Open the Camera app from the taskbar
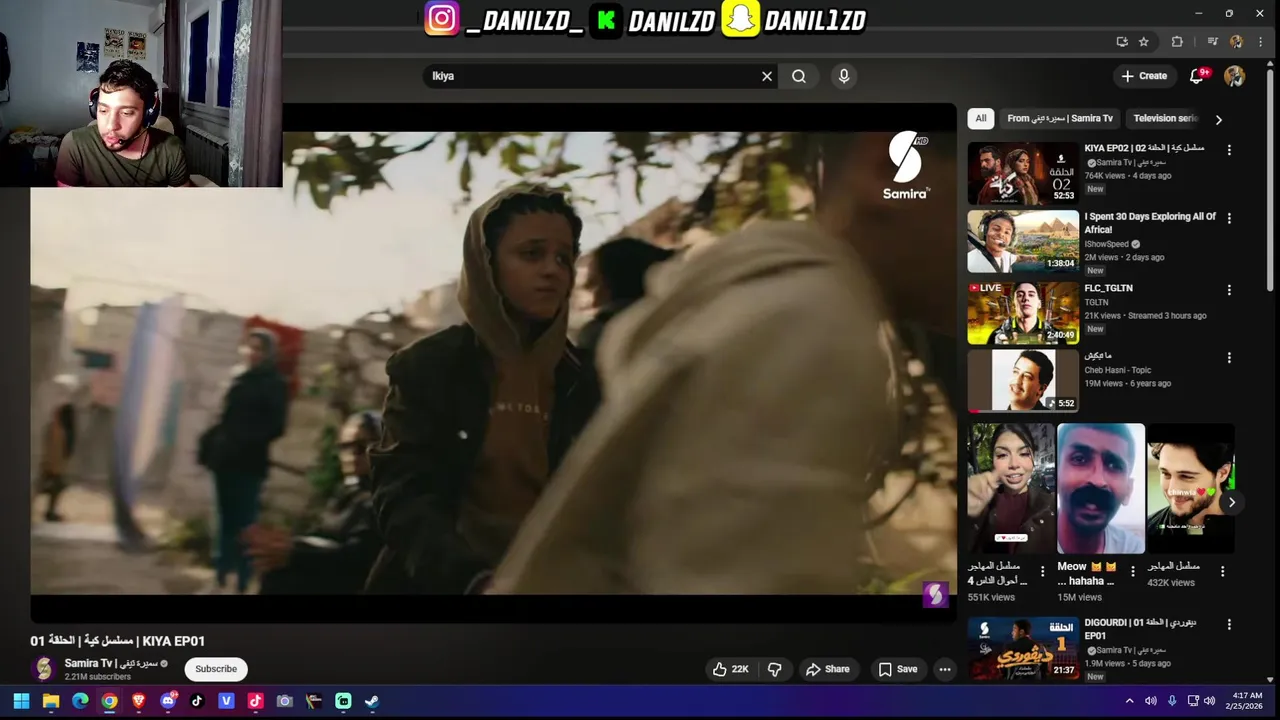The width and height of the screenshot is (1280, 720). (x=284, y=701)
